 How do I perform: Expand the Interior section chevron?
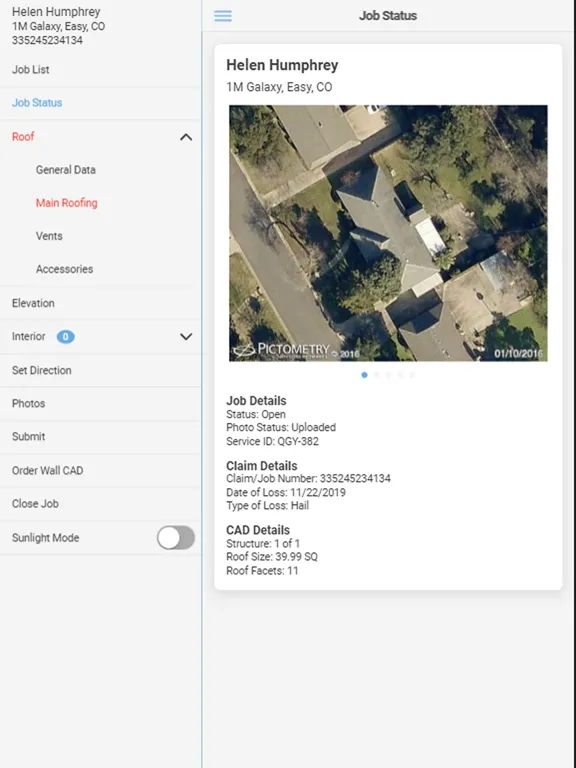point(186,336)
